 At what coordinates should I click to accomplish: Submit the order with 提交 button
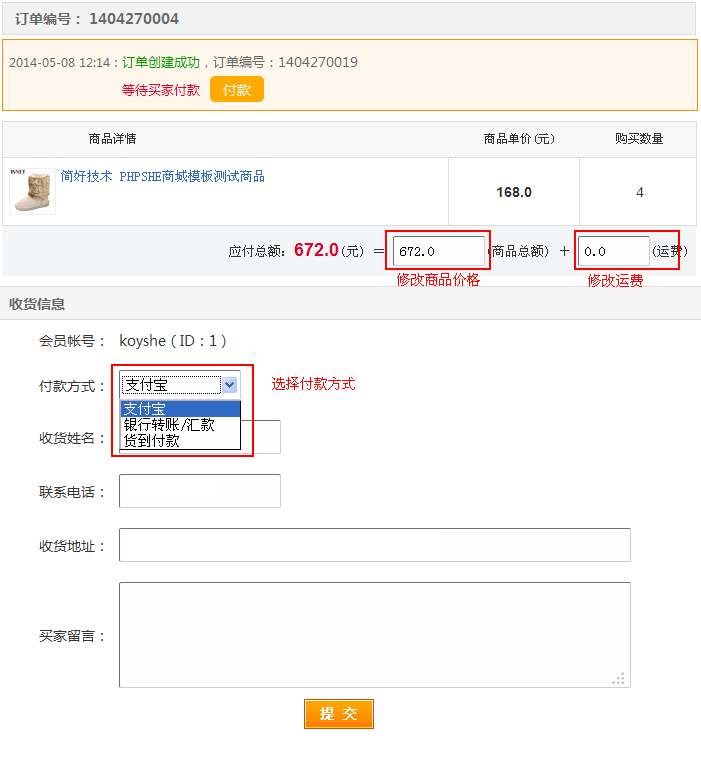coord(338,714)
